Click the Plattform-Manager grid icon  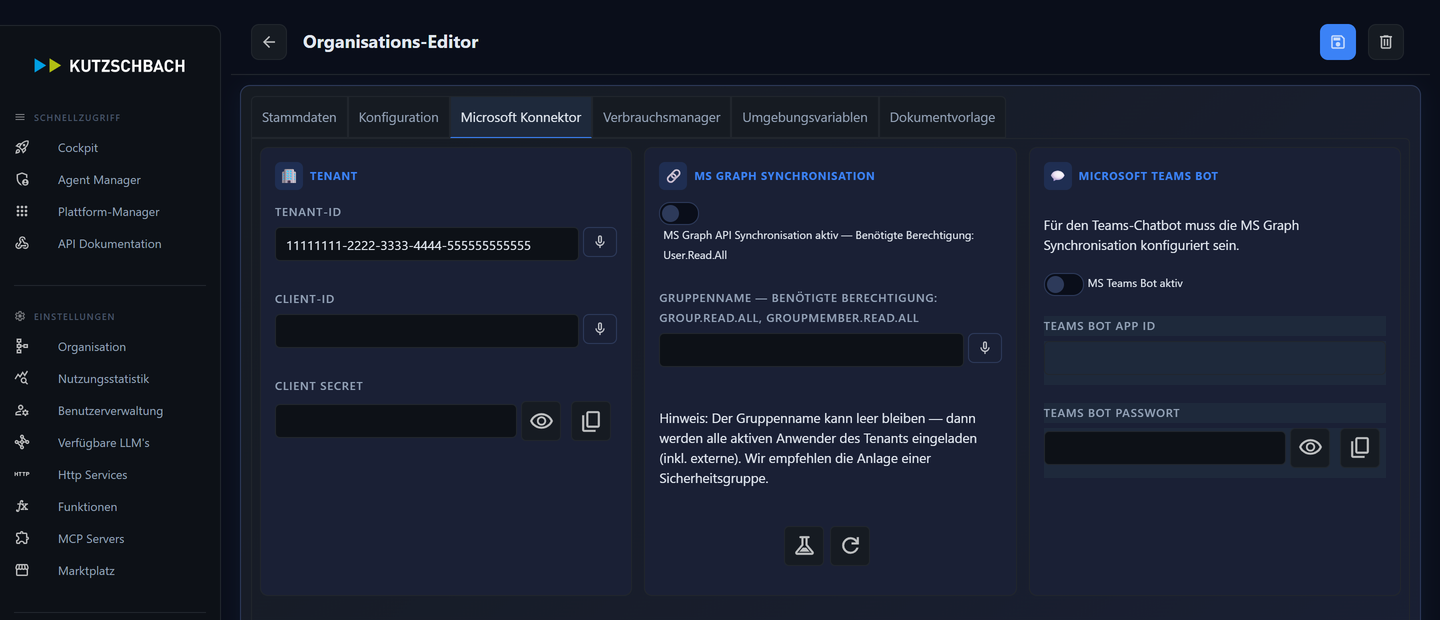pos(22,212)
